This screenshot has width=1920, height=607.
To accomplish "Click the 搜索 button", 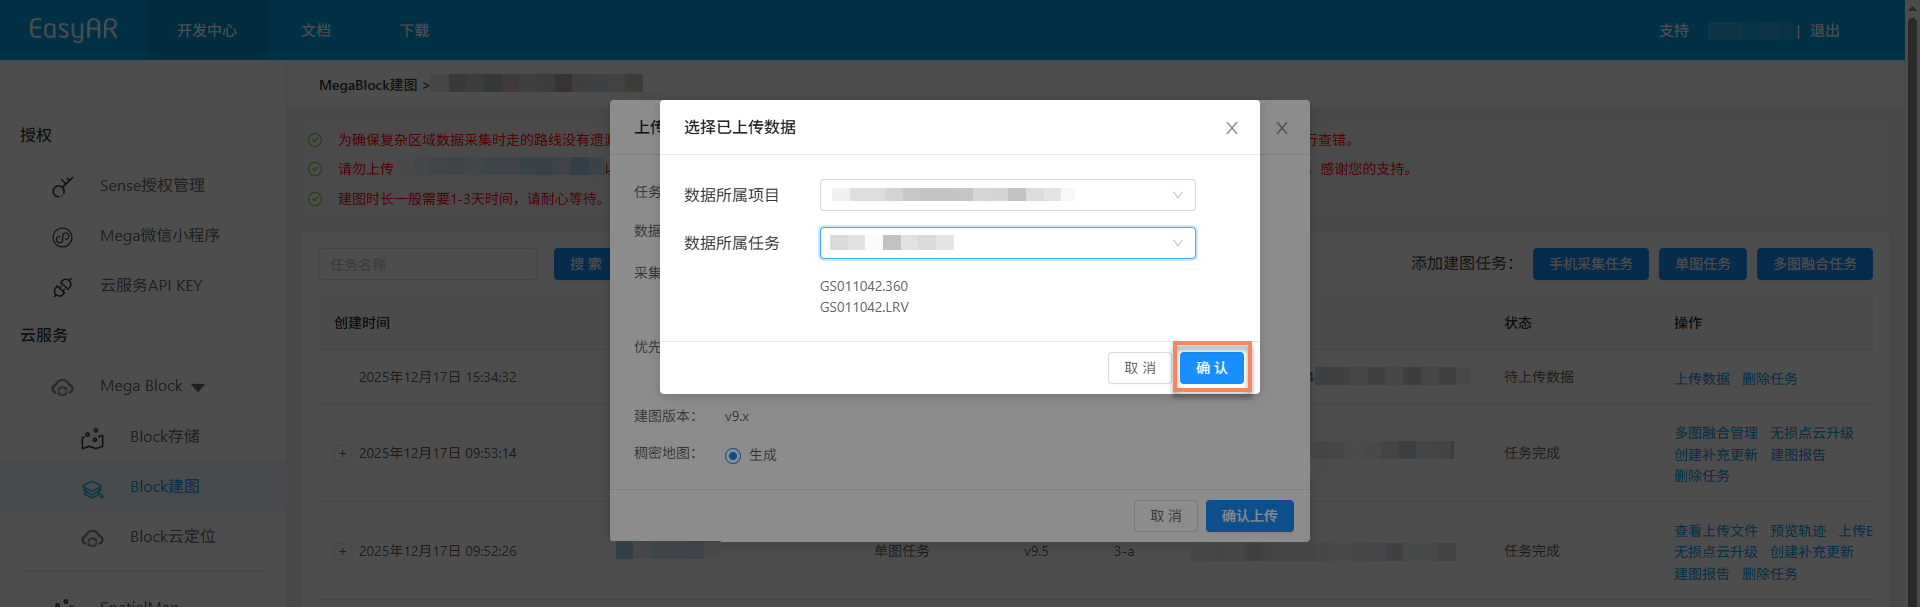I will coord(586,264).
